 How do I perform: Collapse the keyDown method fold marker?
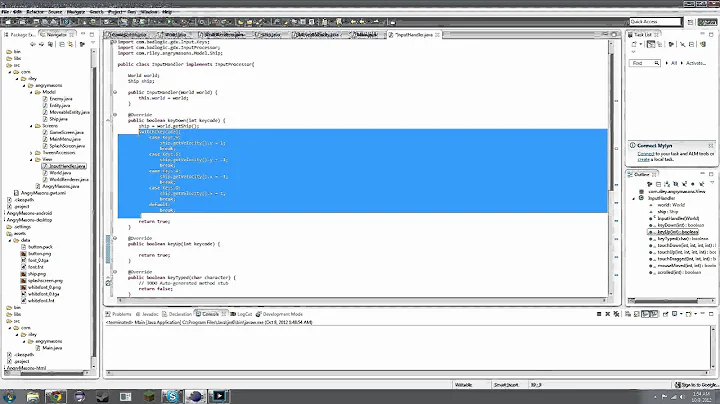coord(115,115)
